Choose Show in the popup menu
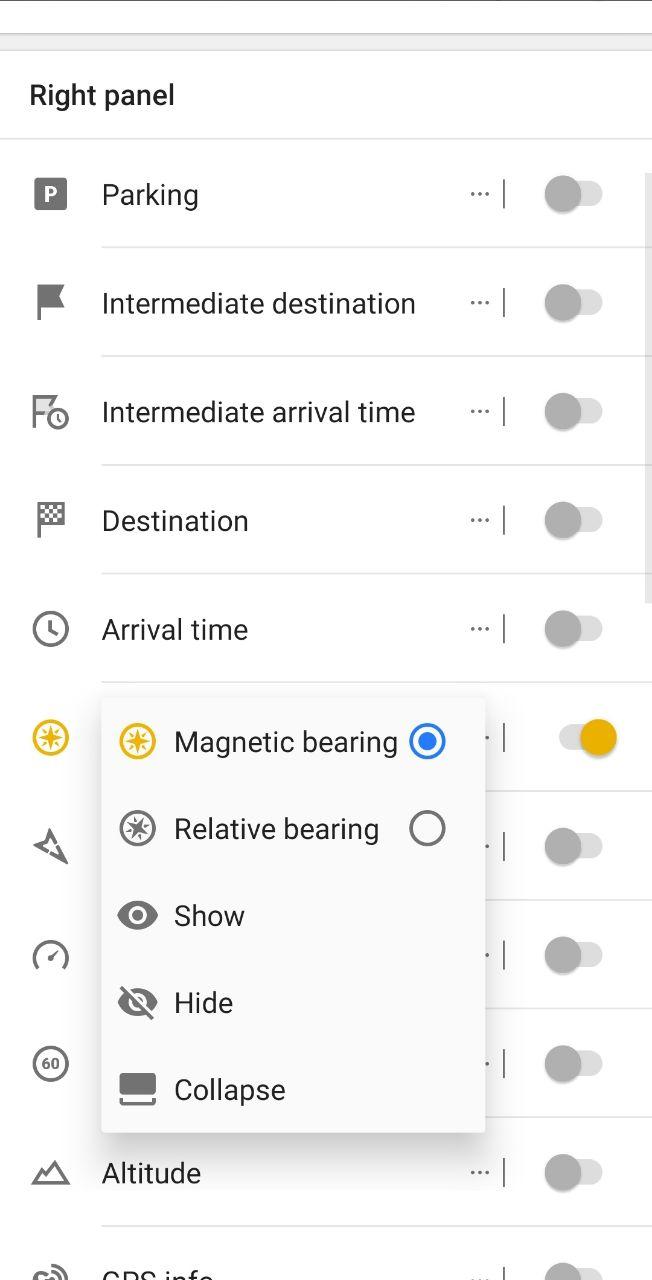 (x=293, y=916)
